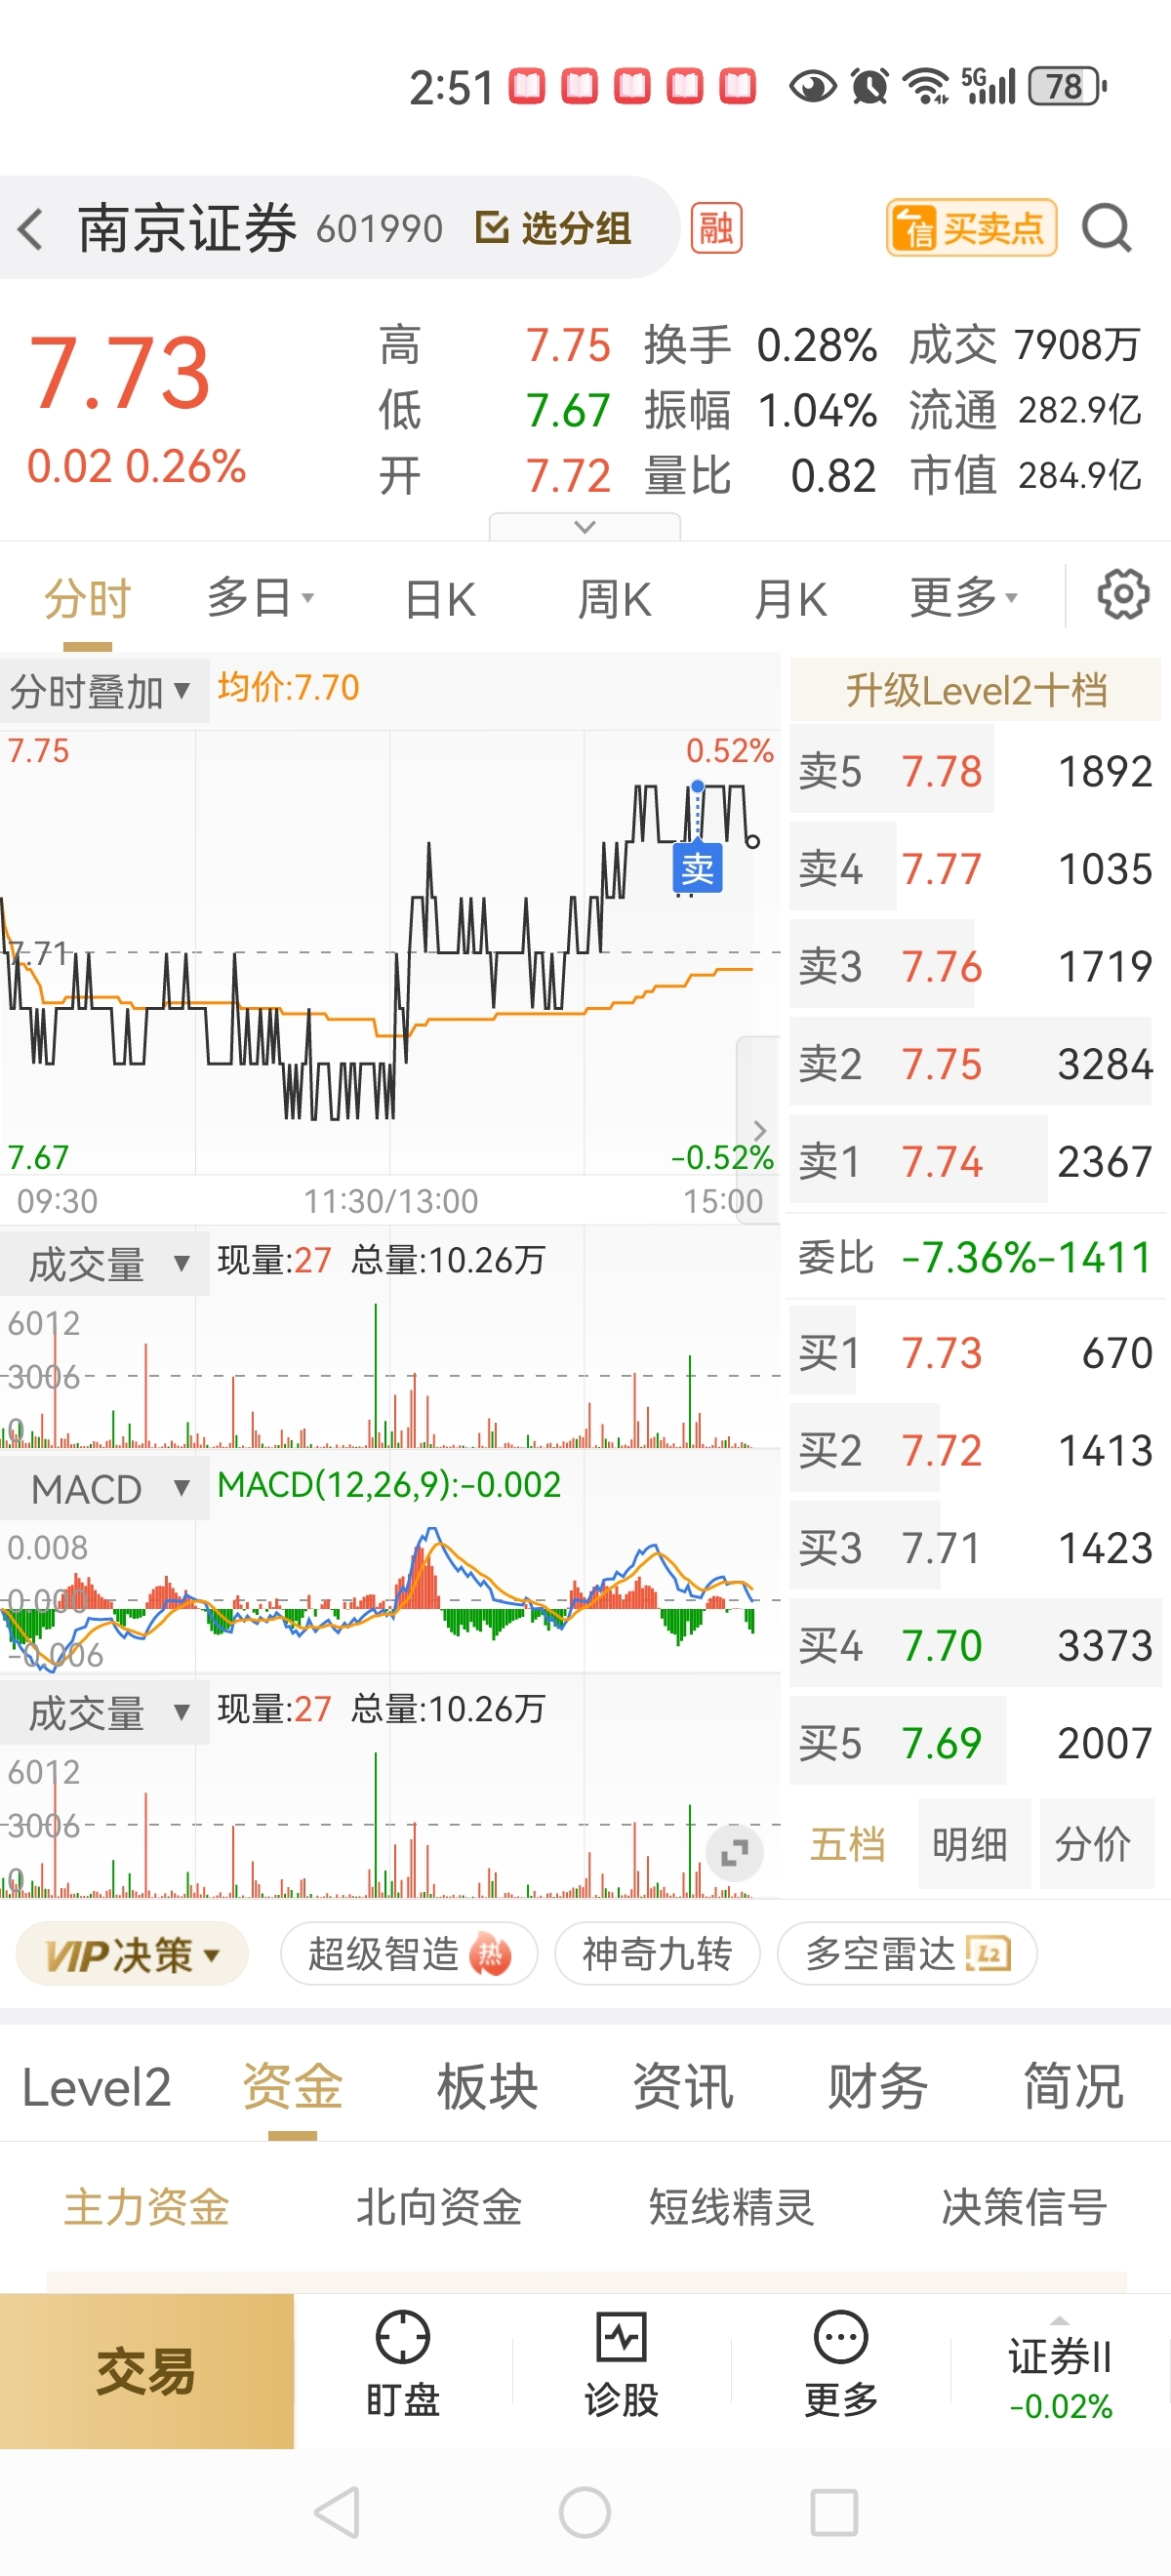The image size is (1171, 2576).
Task: Open second 成交量 dropdown below MACD
Action: (104, 1713)
